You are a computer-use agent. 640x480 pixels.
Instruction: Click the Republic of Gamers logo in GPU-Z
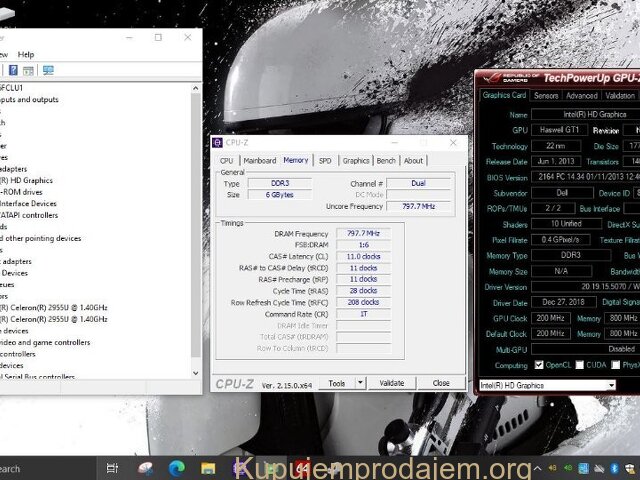point(510,77)
